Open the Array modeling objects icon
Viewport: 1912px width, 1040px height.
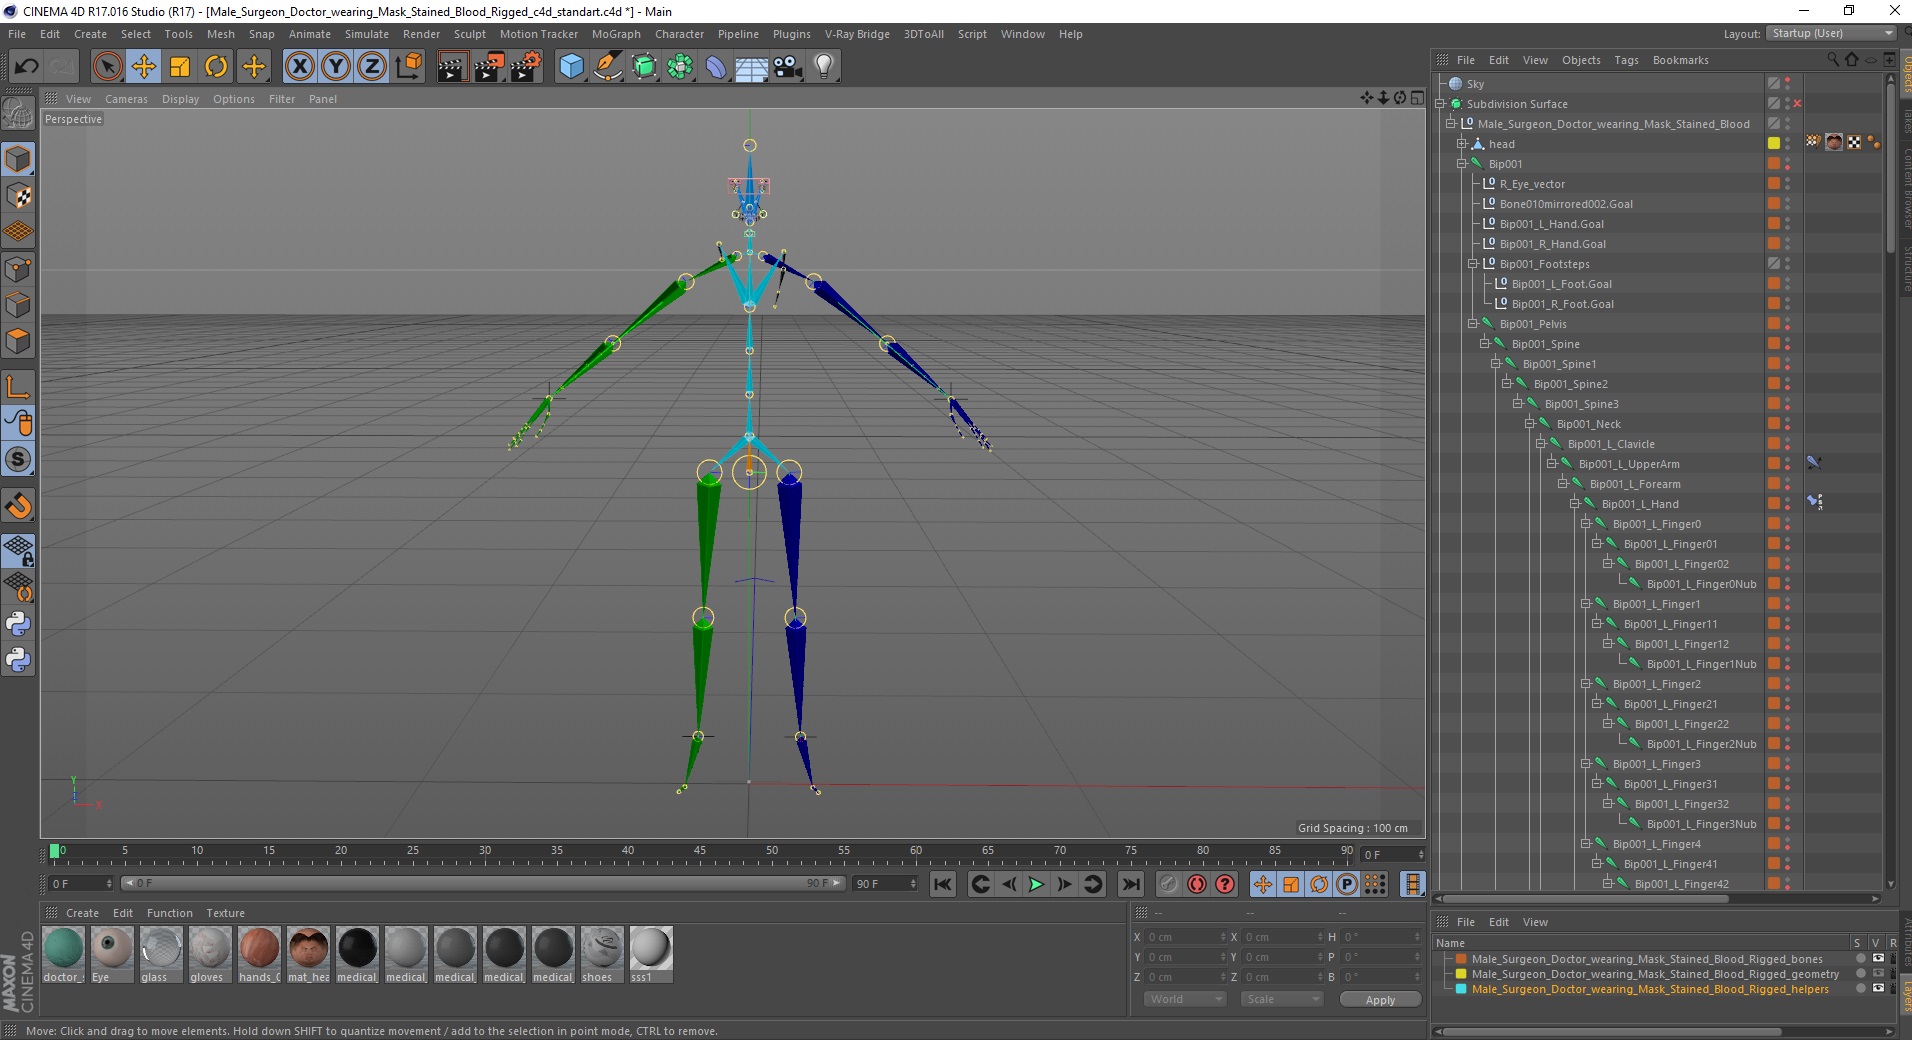point(680,67)
